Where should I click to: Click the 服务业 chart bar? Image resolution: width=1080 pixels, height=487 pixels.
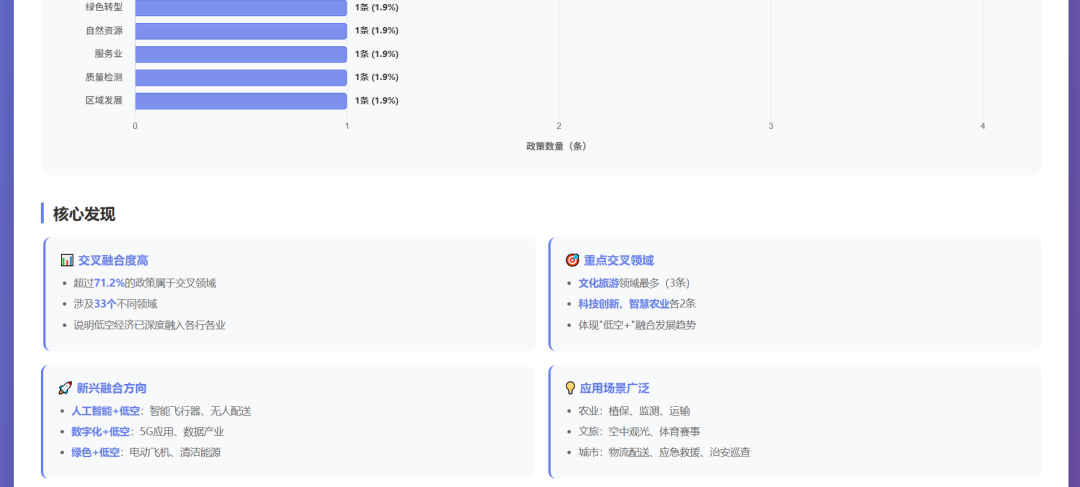click(241, 54)
